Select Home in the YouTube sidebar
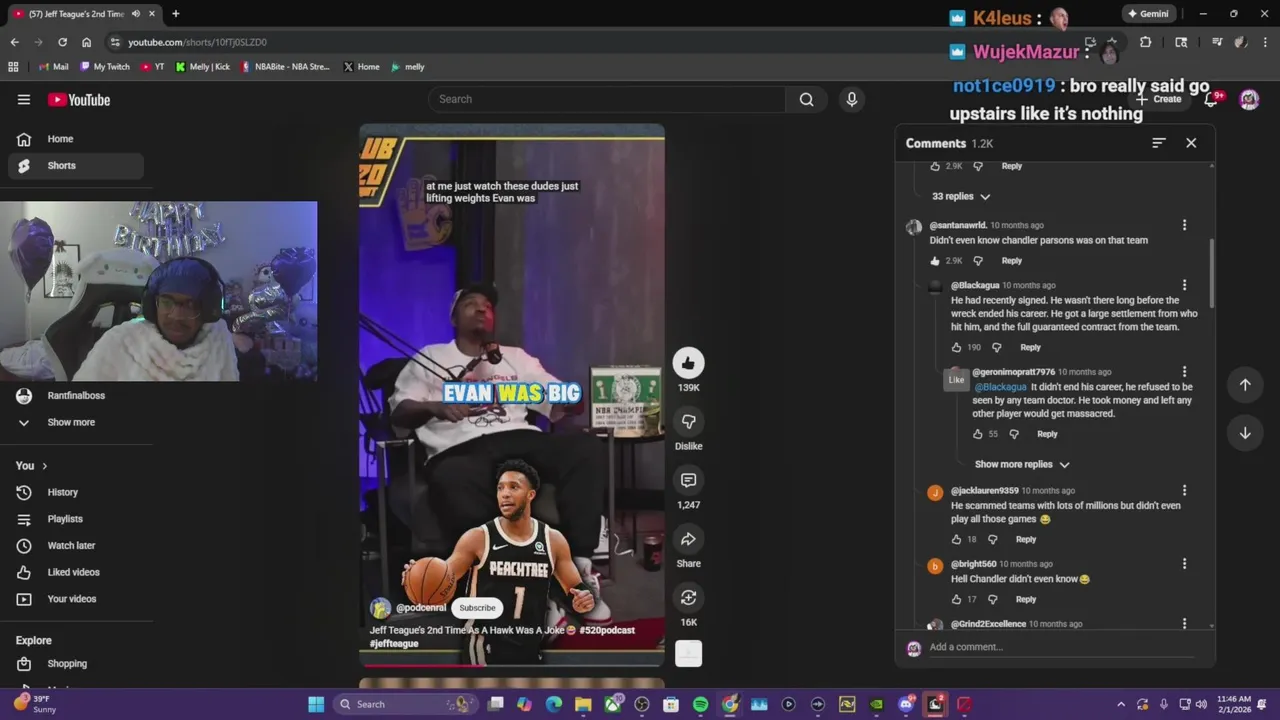Image resolution: width=1280 pixels, height=720 pixels. coord(76,139)
